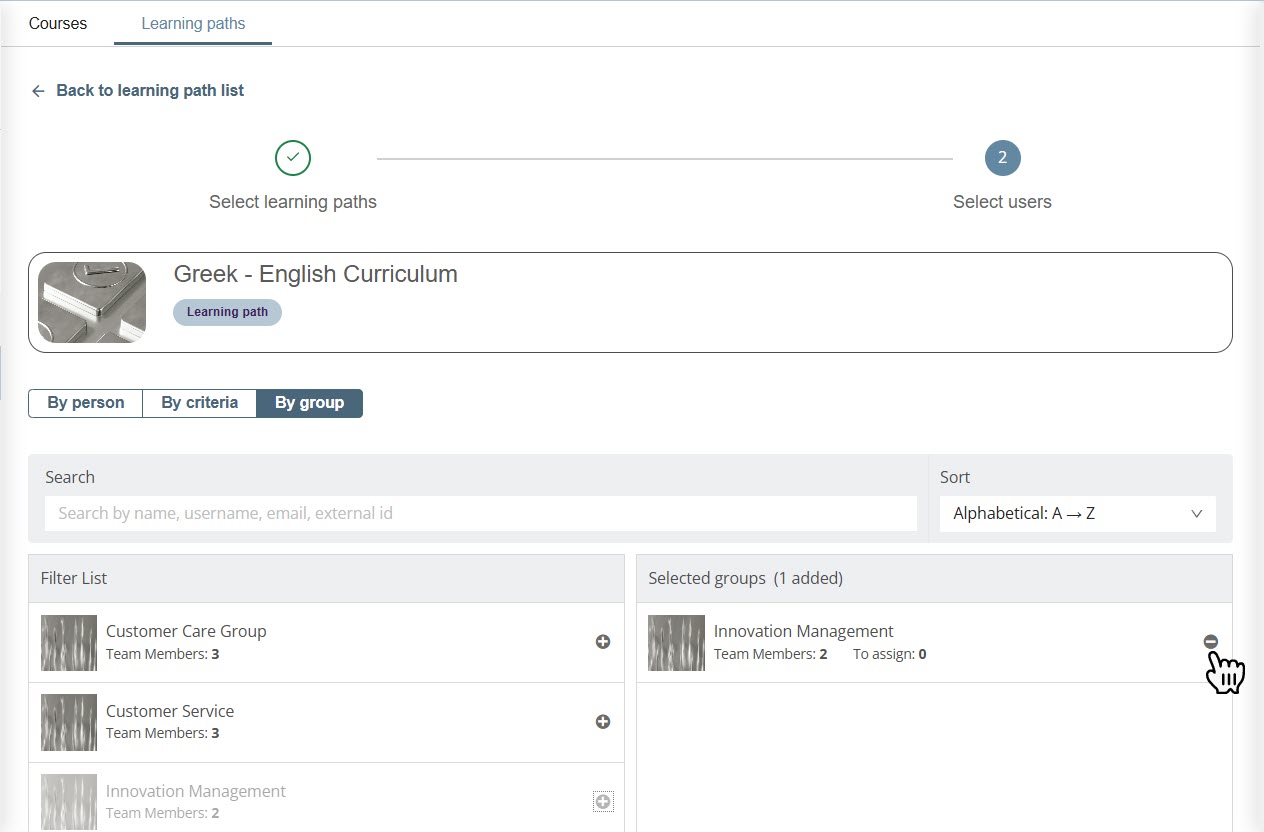The image size is (1264, 832).
Task: Go back to learning path list
Action: pyautogui.click(x=150, y=91)
